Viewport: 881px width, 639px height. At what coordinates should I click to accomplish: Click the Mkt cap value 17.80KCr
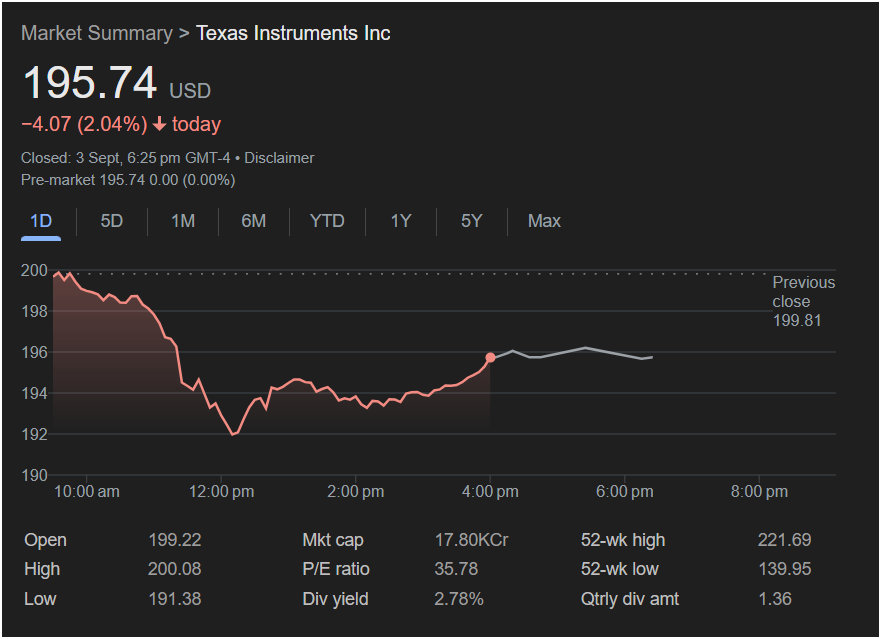(x=471, y=540)
